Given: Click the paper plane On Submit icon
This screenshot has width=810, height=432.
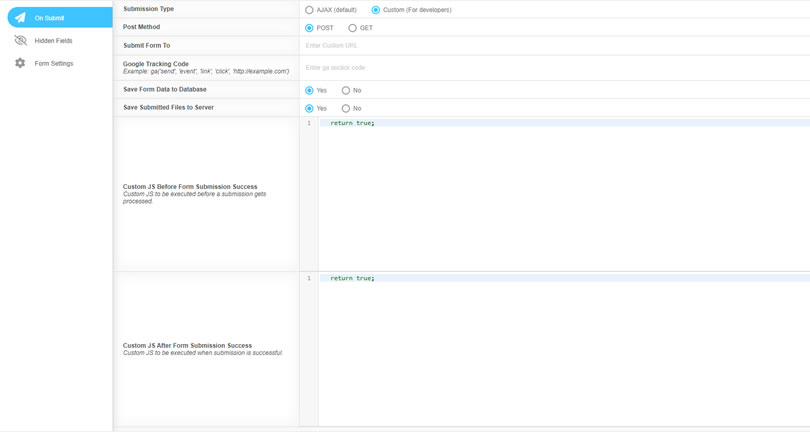Looking at the screenshot, I should click(x=20, y=18).
